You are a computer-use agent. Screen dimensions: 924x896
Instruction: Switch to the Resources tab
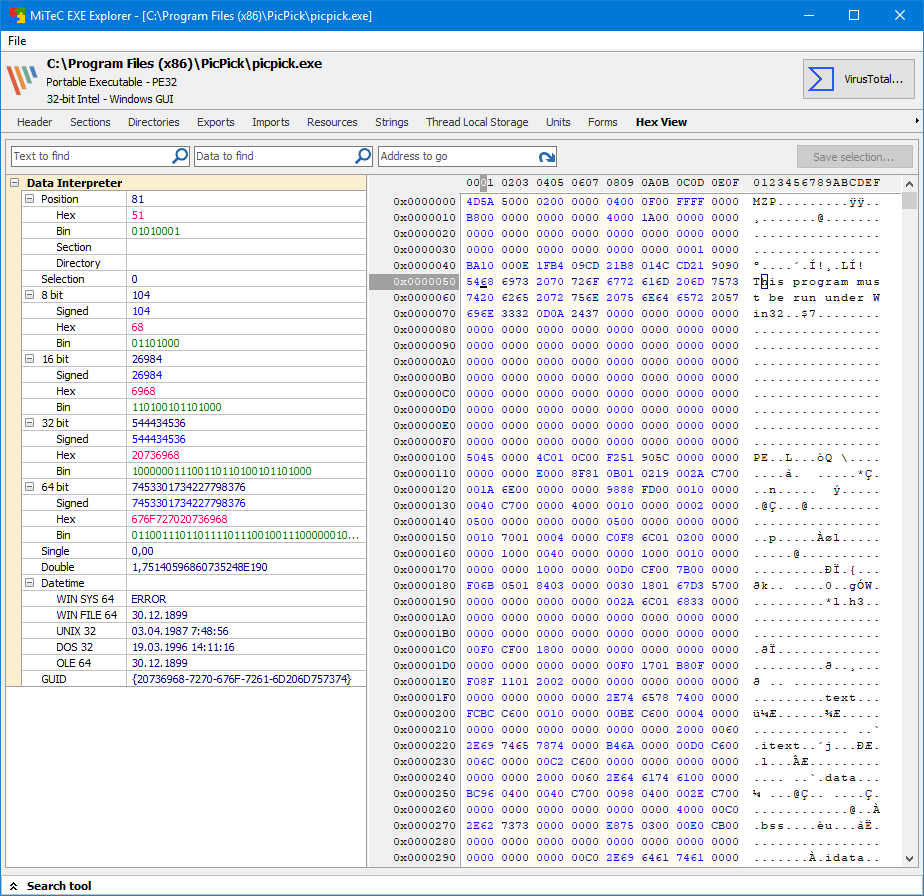(x=332, y=122)
